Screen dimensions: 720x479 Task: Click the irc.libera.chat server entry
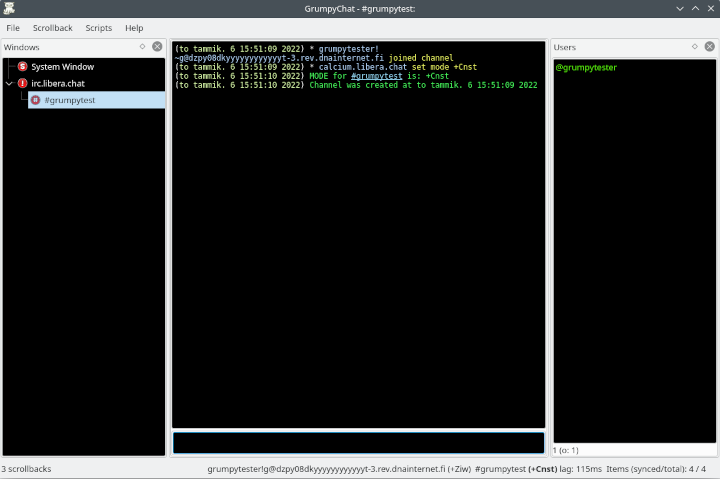point(58,84)
